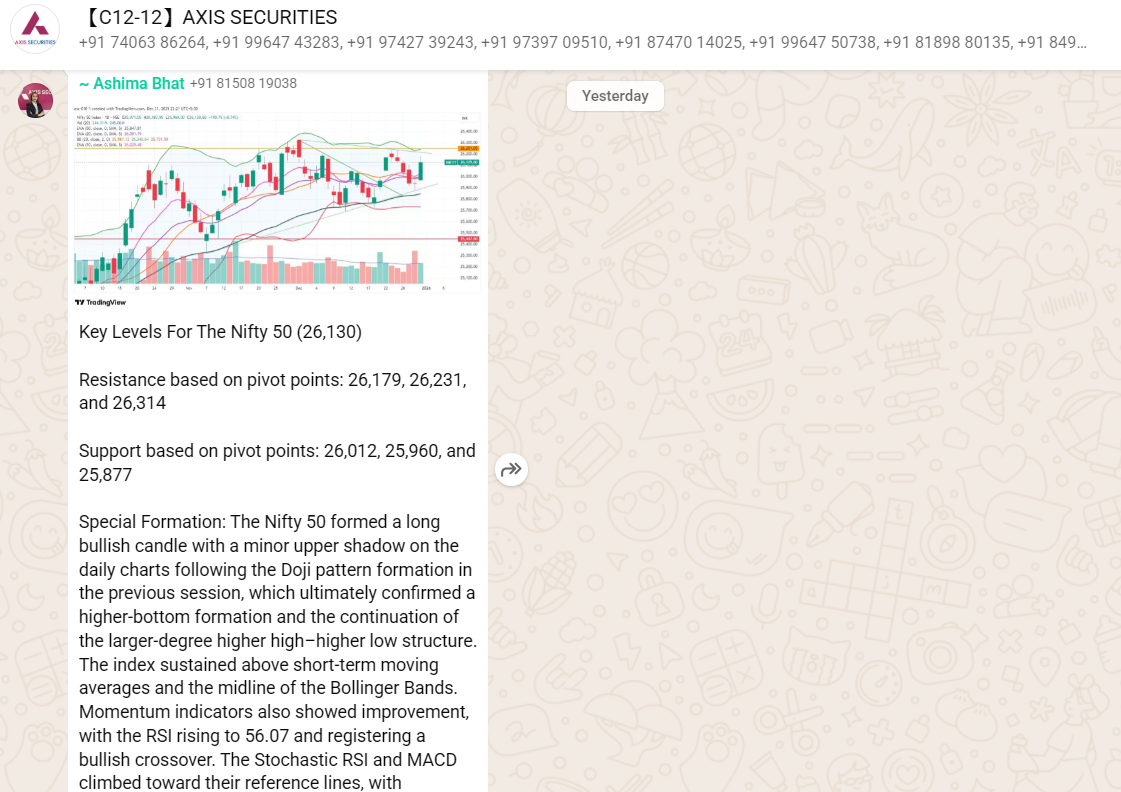Click the Yesterday date badge
The height and width of the screenshot is (792, 1121).
click(615, 96)
